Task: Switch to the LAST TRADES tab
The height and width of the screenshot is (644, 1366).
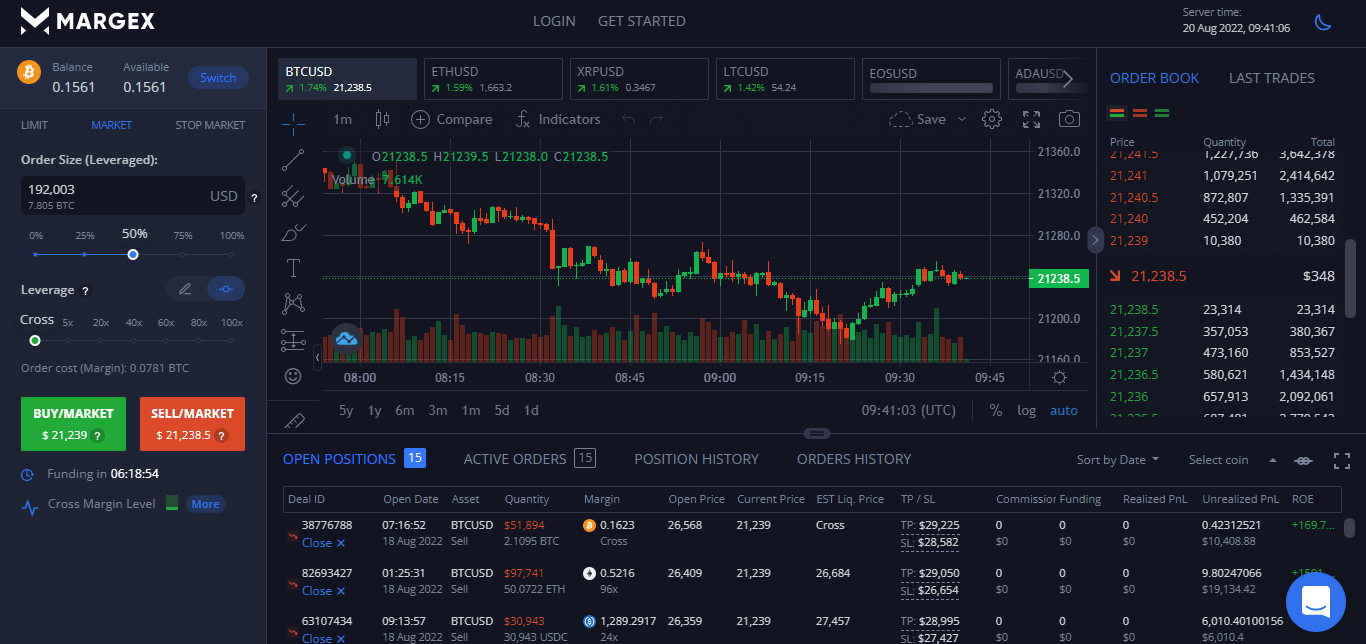Action: 1271,78
